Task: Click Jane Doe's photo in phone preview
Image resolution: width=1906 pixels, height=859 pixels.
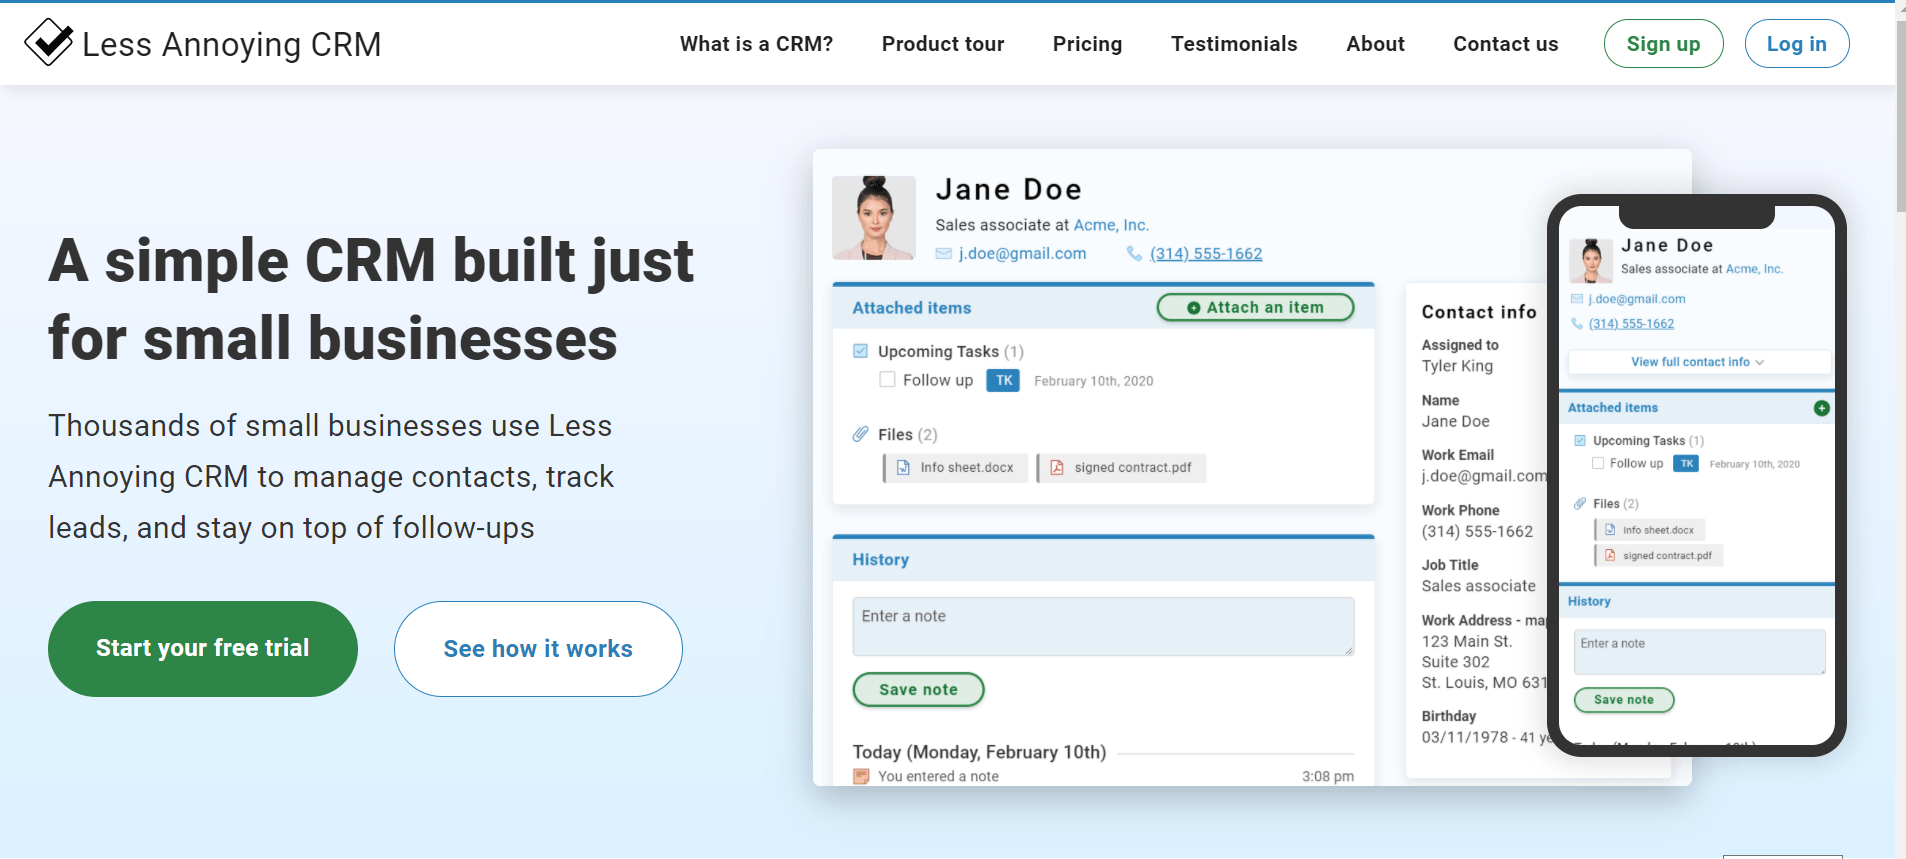Action: (1590, 260)
